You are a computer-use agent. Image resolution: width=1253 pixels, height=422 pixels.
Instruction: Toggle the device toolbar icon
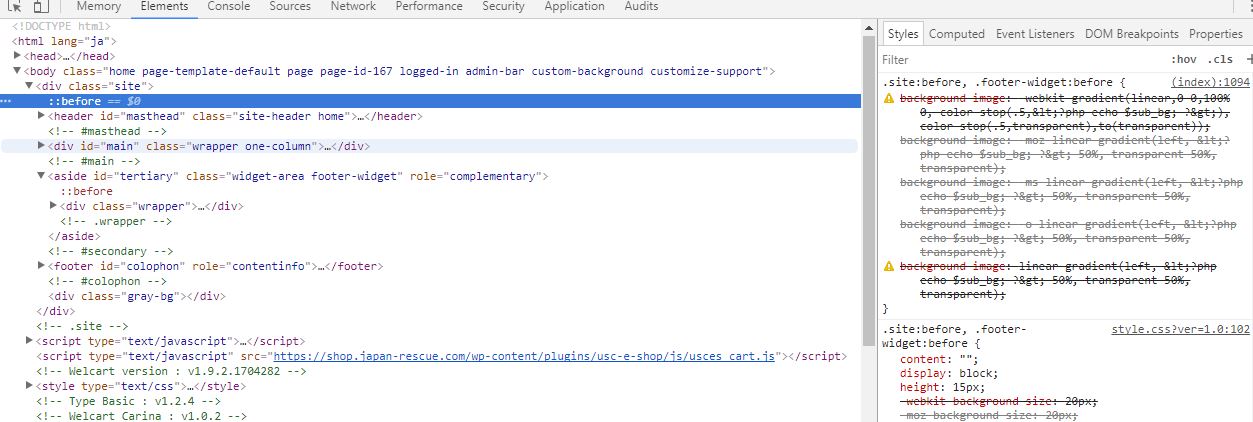click(x=41, y=7)
